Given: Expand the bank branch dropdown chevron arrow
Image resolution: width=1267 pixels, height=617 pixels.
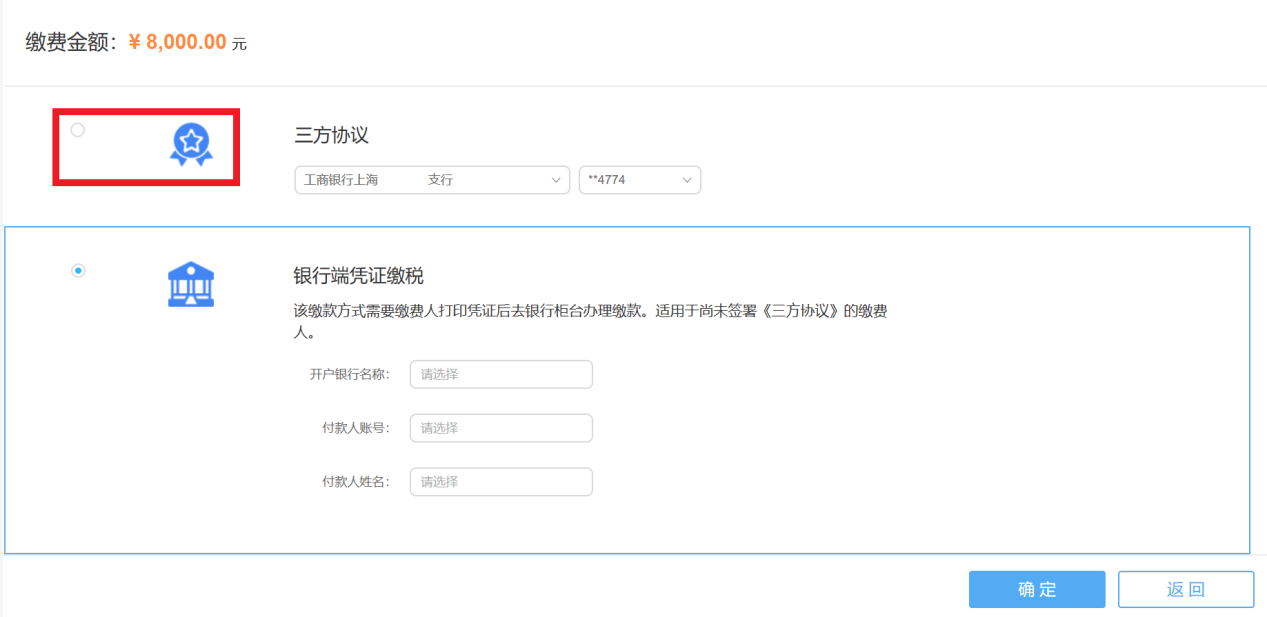Looking at the screenshot, I should (556, 180).
